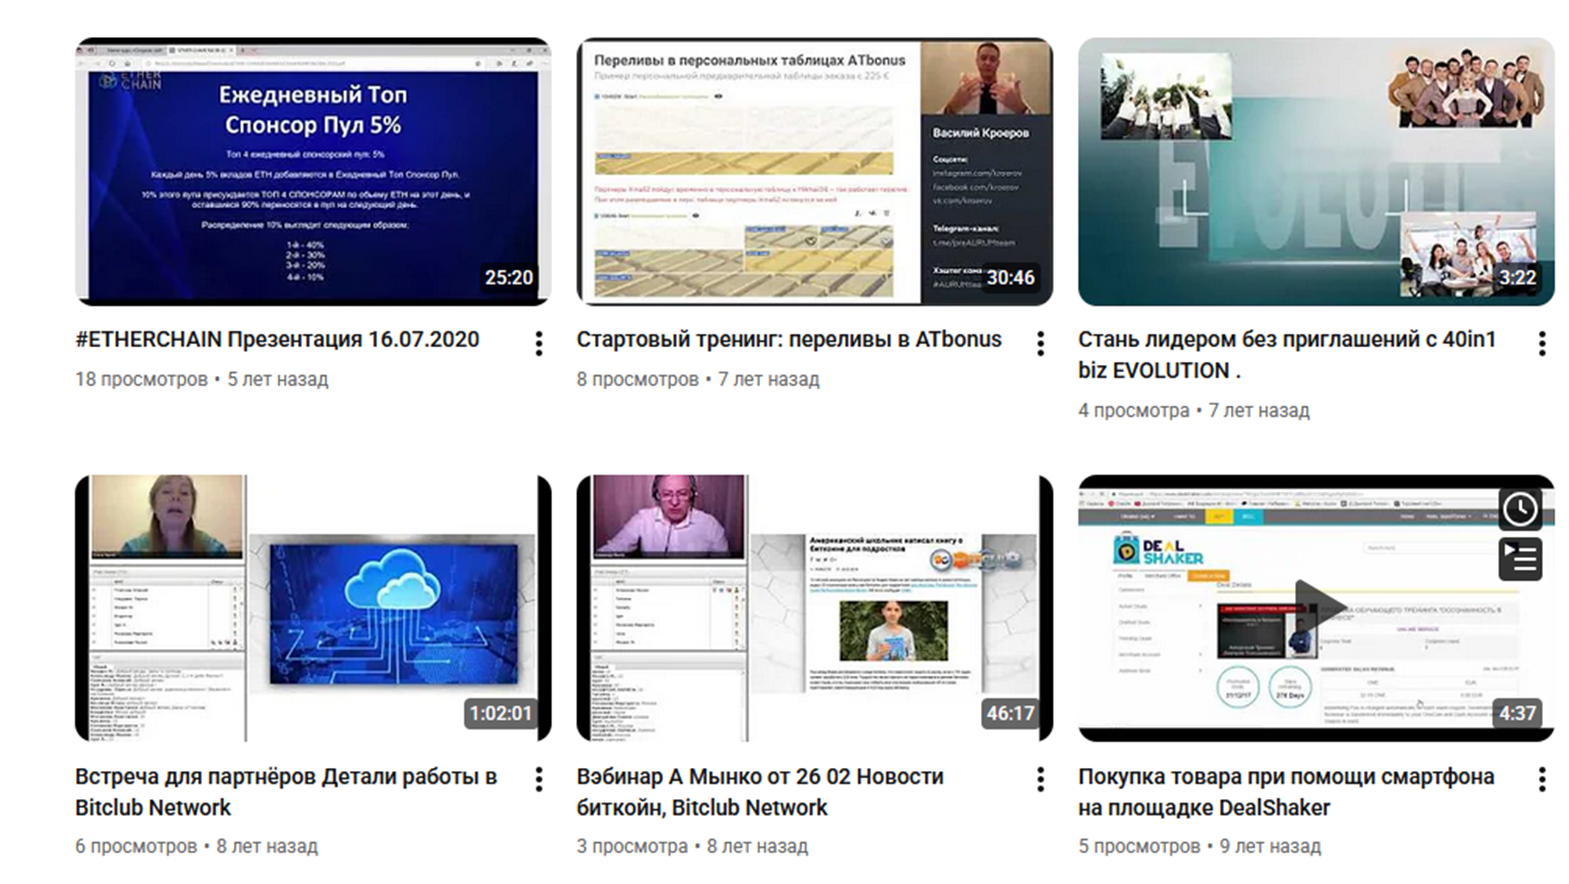Click title 'Покупка товара при помощи смартфона'
The height and width of the screenshot is (884, 1569).
click(x=1285, y=777)
